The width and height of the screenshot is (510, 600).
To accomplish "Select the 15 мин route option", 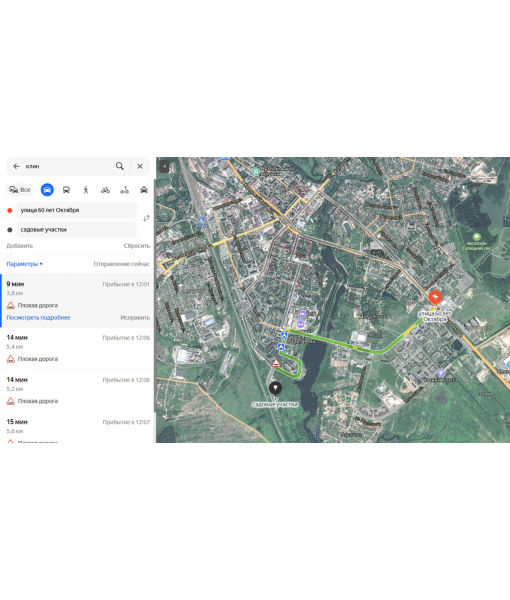I will 77,428.
